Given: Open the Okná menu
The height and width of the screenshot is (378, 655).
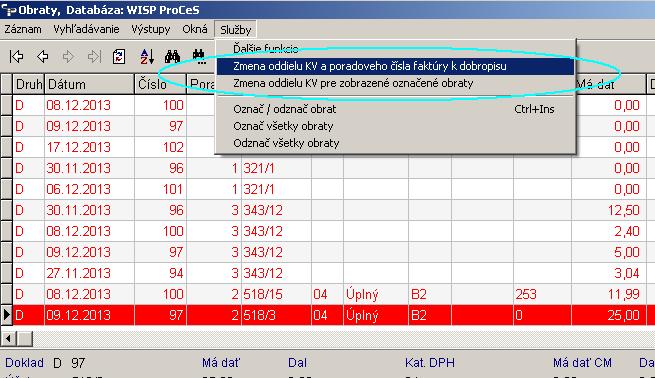Looking at the screenshot, I should [195, 29].
